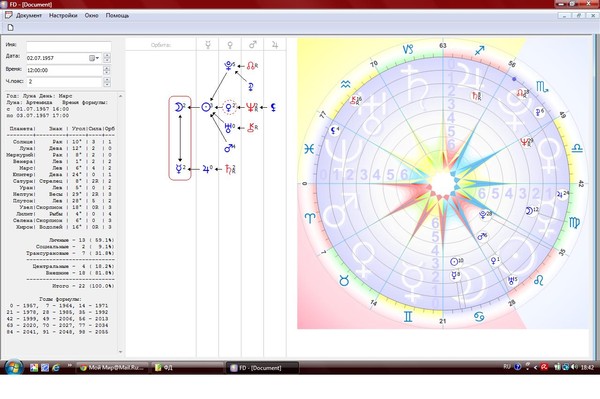This screenshot has height=399, width=600.
Task: Click the Gemini sign on the chart
Action: [408, 317]
